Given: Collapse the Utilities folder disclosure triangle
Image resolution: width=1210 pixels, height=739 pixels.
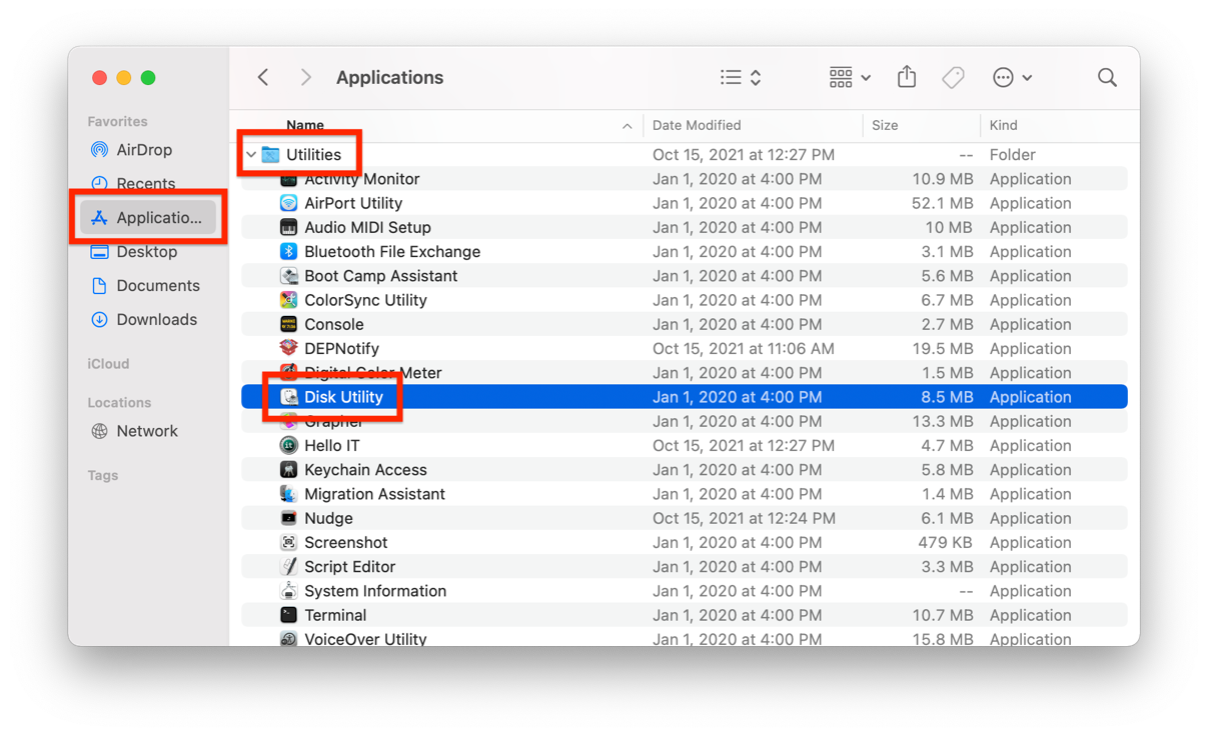Looking at the screenshot, I should 251,155.
